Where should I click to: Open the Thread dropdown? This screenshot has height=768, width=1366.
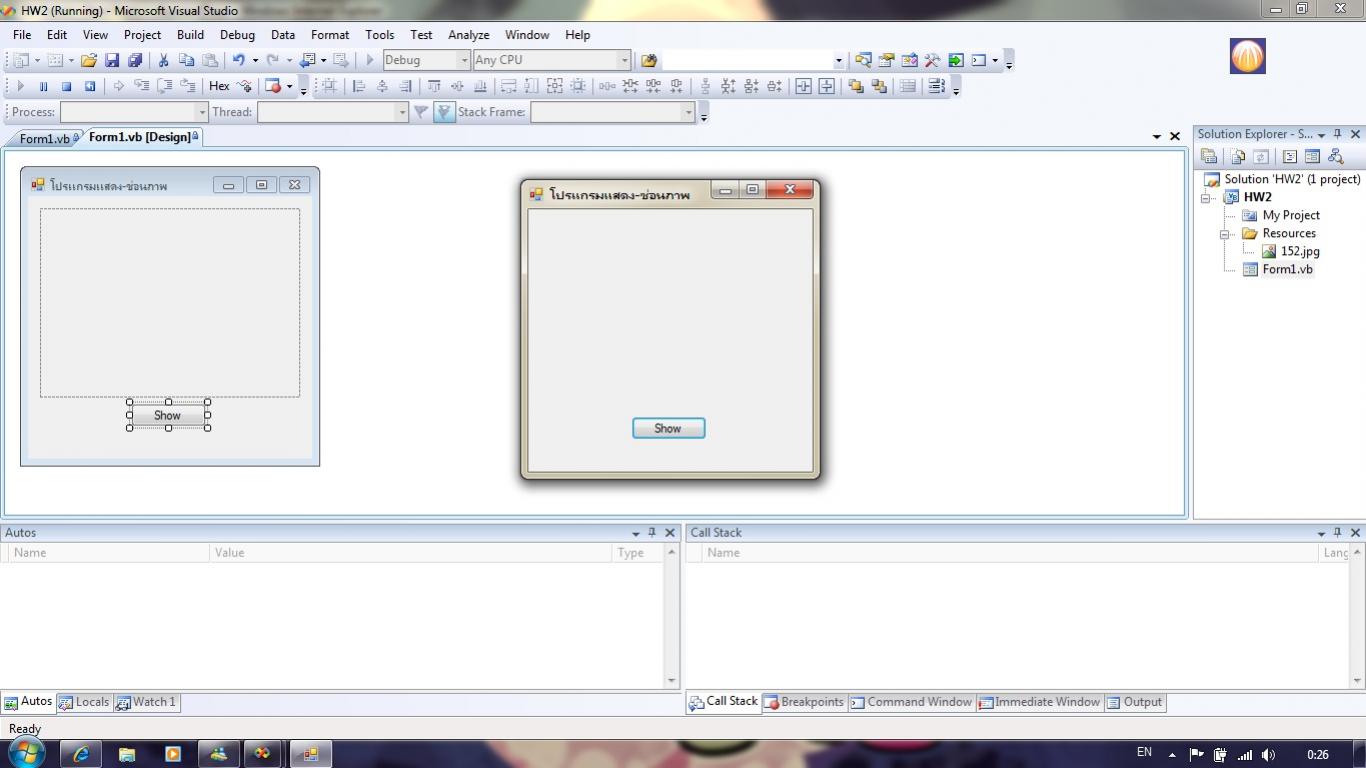402,112
